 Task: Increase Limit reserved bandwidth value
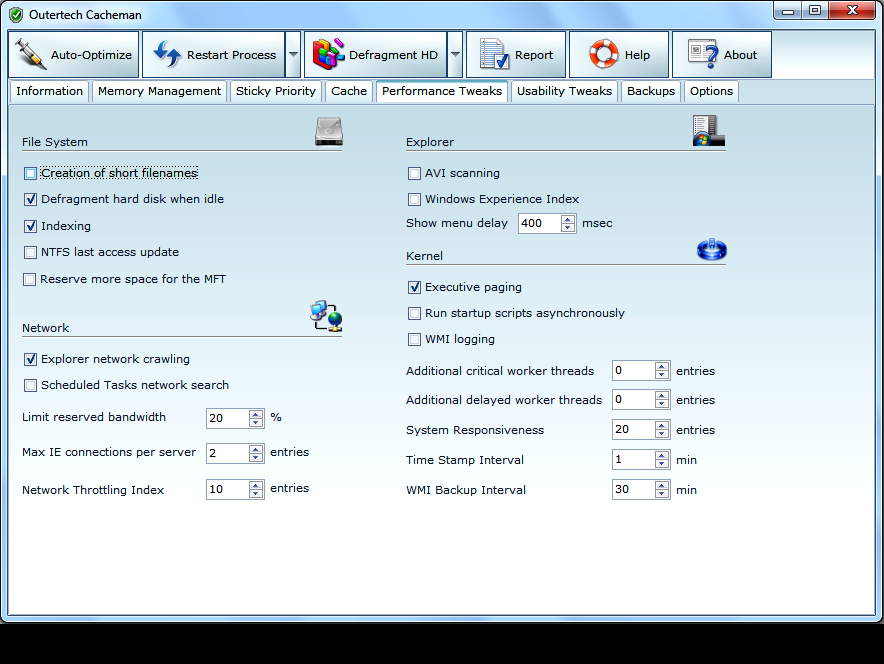[256, 414]
